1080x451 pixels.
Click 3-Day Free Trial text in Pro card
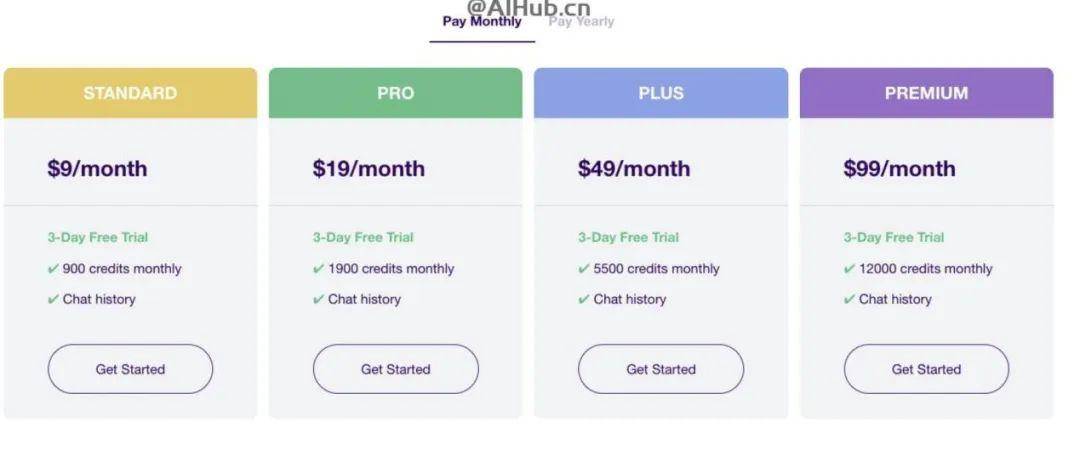tap(363, 238)
